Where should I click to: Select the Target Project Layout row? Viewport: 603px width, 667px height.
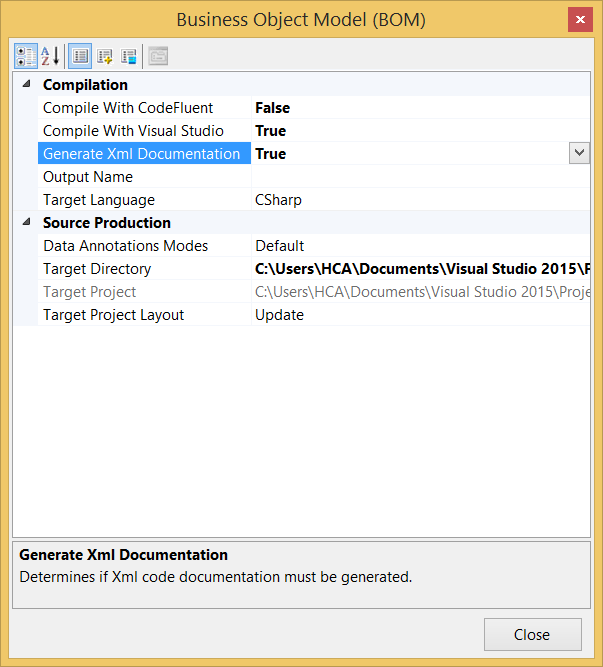coord(114,315)
